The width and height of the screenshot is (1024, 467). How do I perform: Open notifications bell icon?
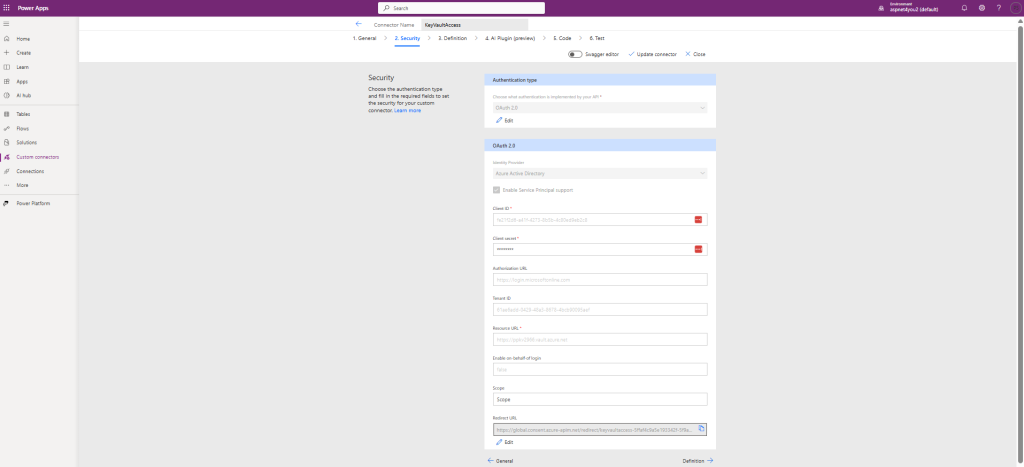click(965, 8)
